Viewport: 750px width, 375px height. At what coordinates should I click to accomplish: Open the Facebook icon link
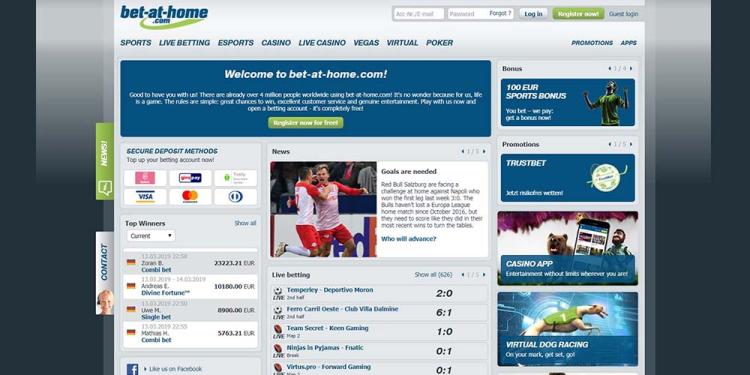tap(132, 369)
